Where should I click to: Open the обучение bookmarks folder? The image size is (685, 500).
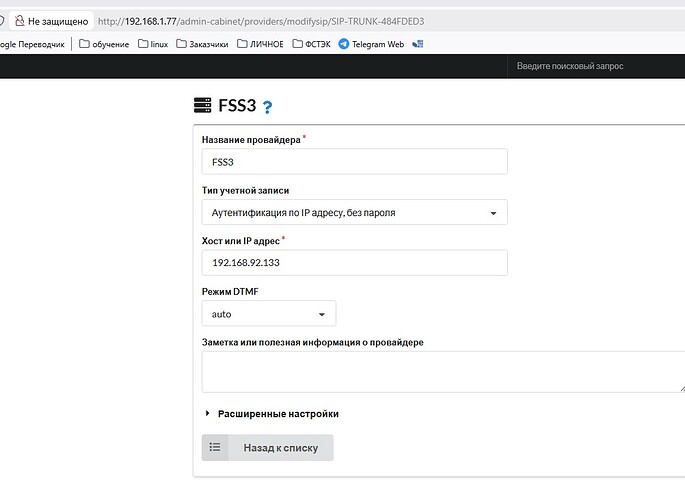[104, 44]
